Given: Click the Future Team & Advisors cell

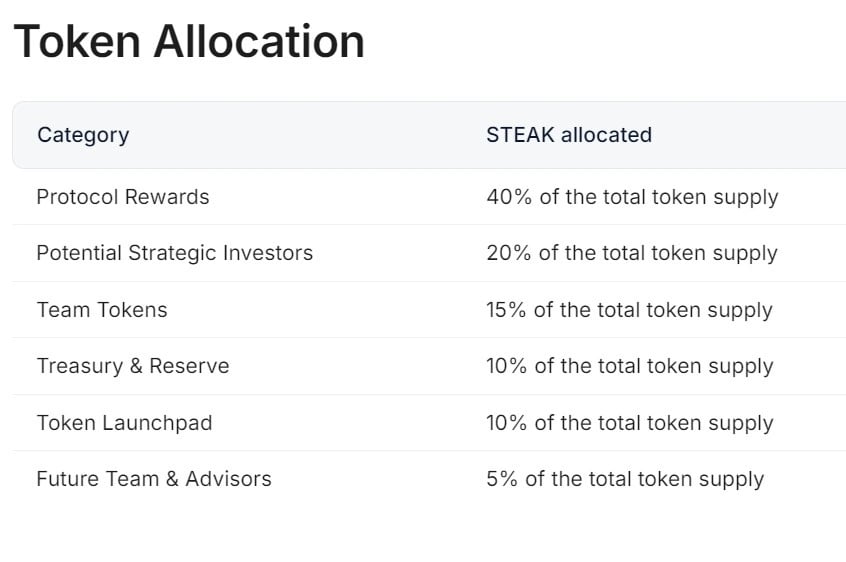Looking at the screenshot, I should click(154, 479).
